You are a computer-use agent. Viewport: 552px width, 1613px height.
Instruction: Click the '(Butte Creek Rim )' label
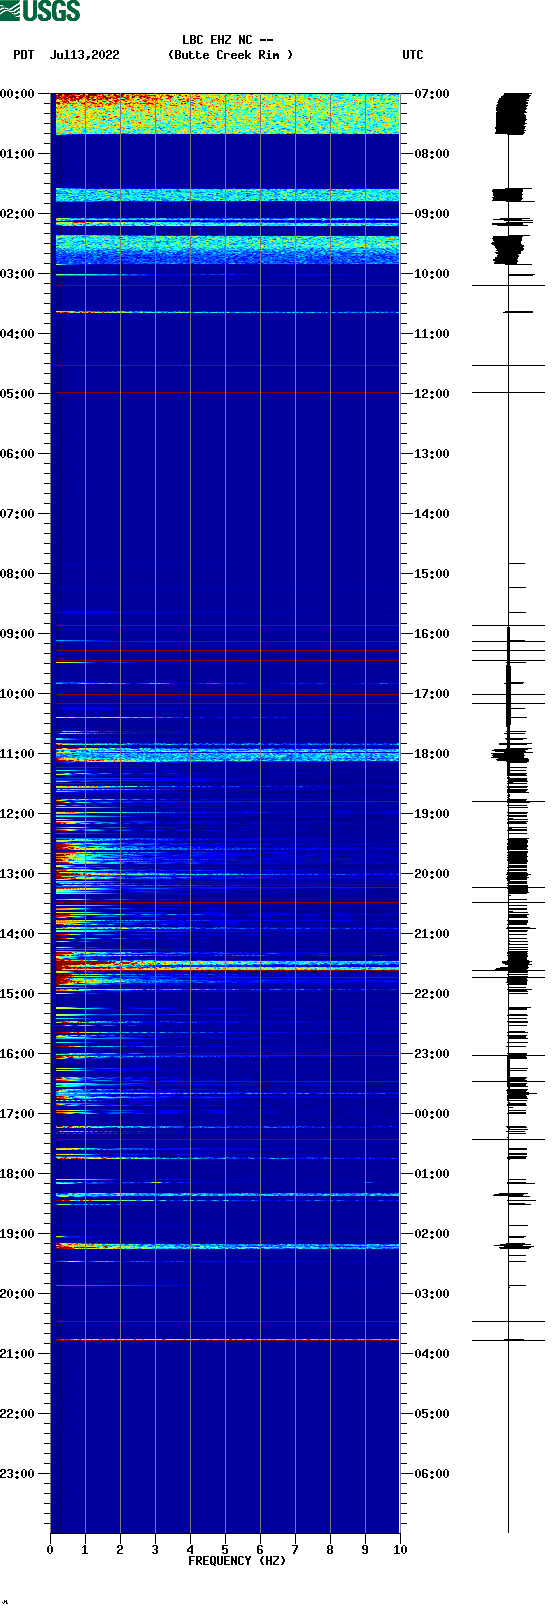pos(231,55)
